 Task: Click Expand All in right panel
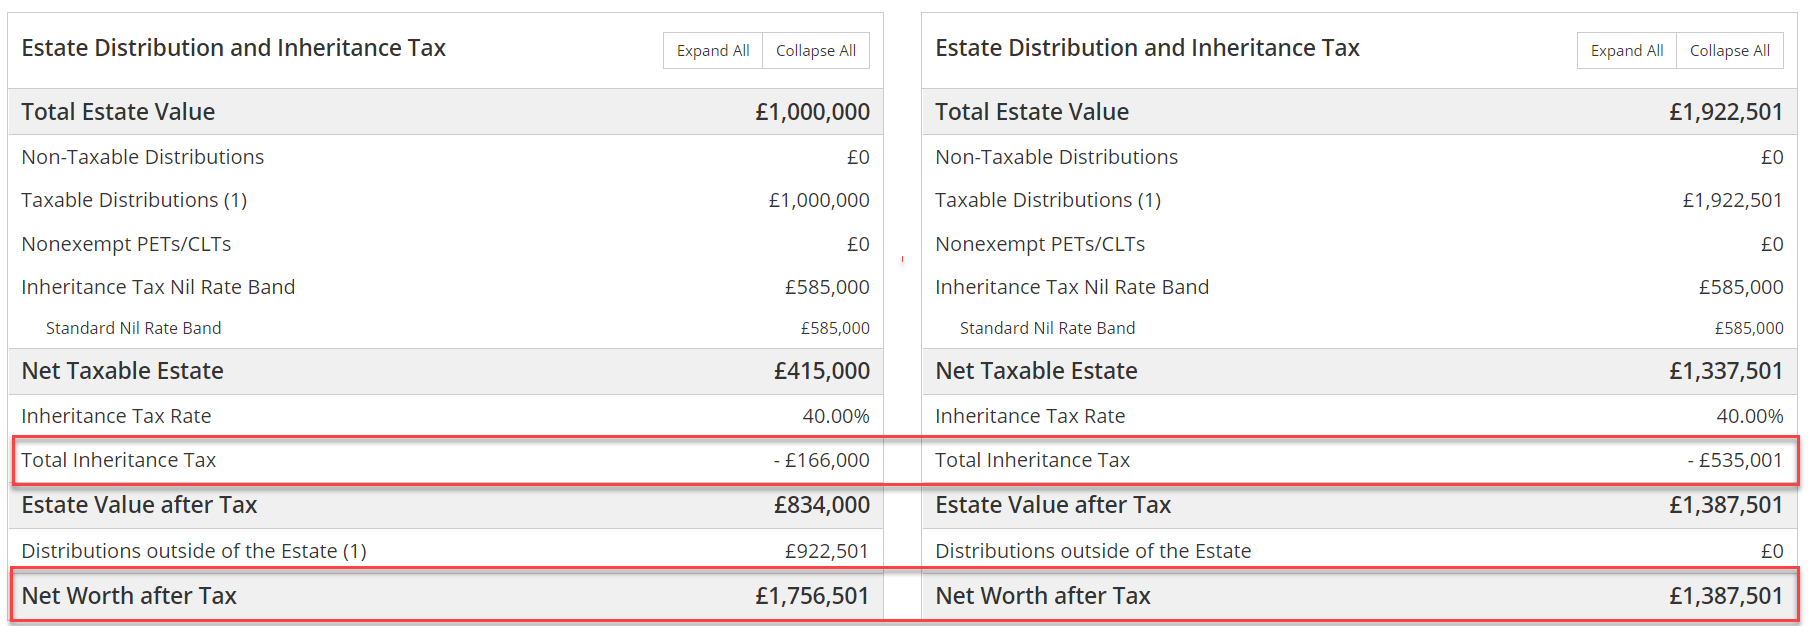coord(1627,51)
